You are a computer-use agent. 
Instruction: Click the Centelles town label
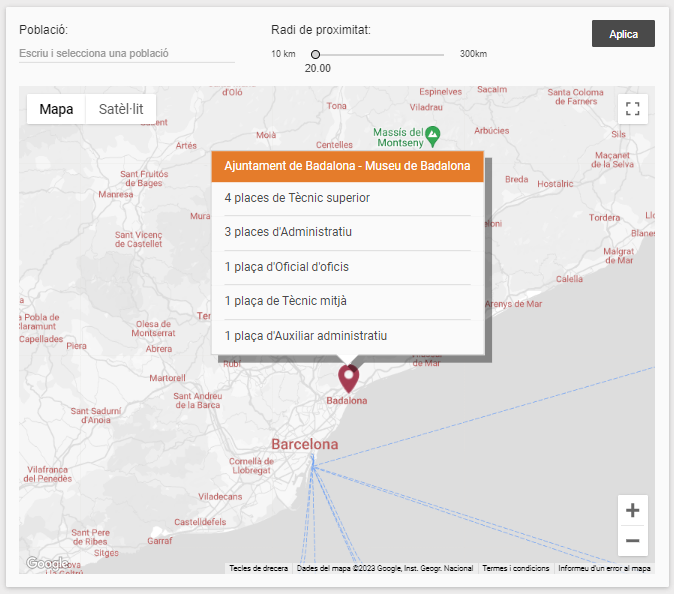click(x=334, y=145)
